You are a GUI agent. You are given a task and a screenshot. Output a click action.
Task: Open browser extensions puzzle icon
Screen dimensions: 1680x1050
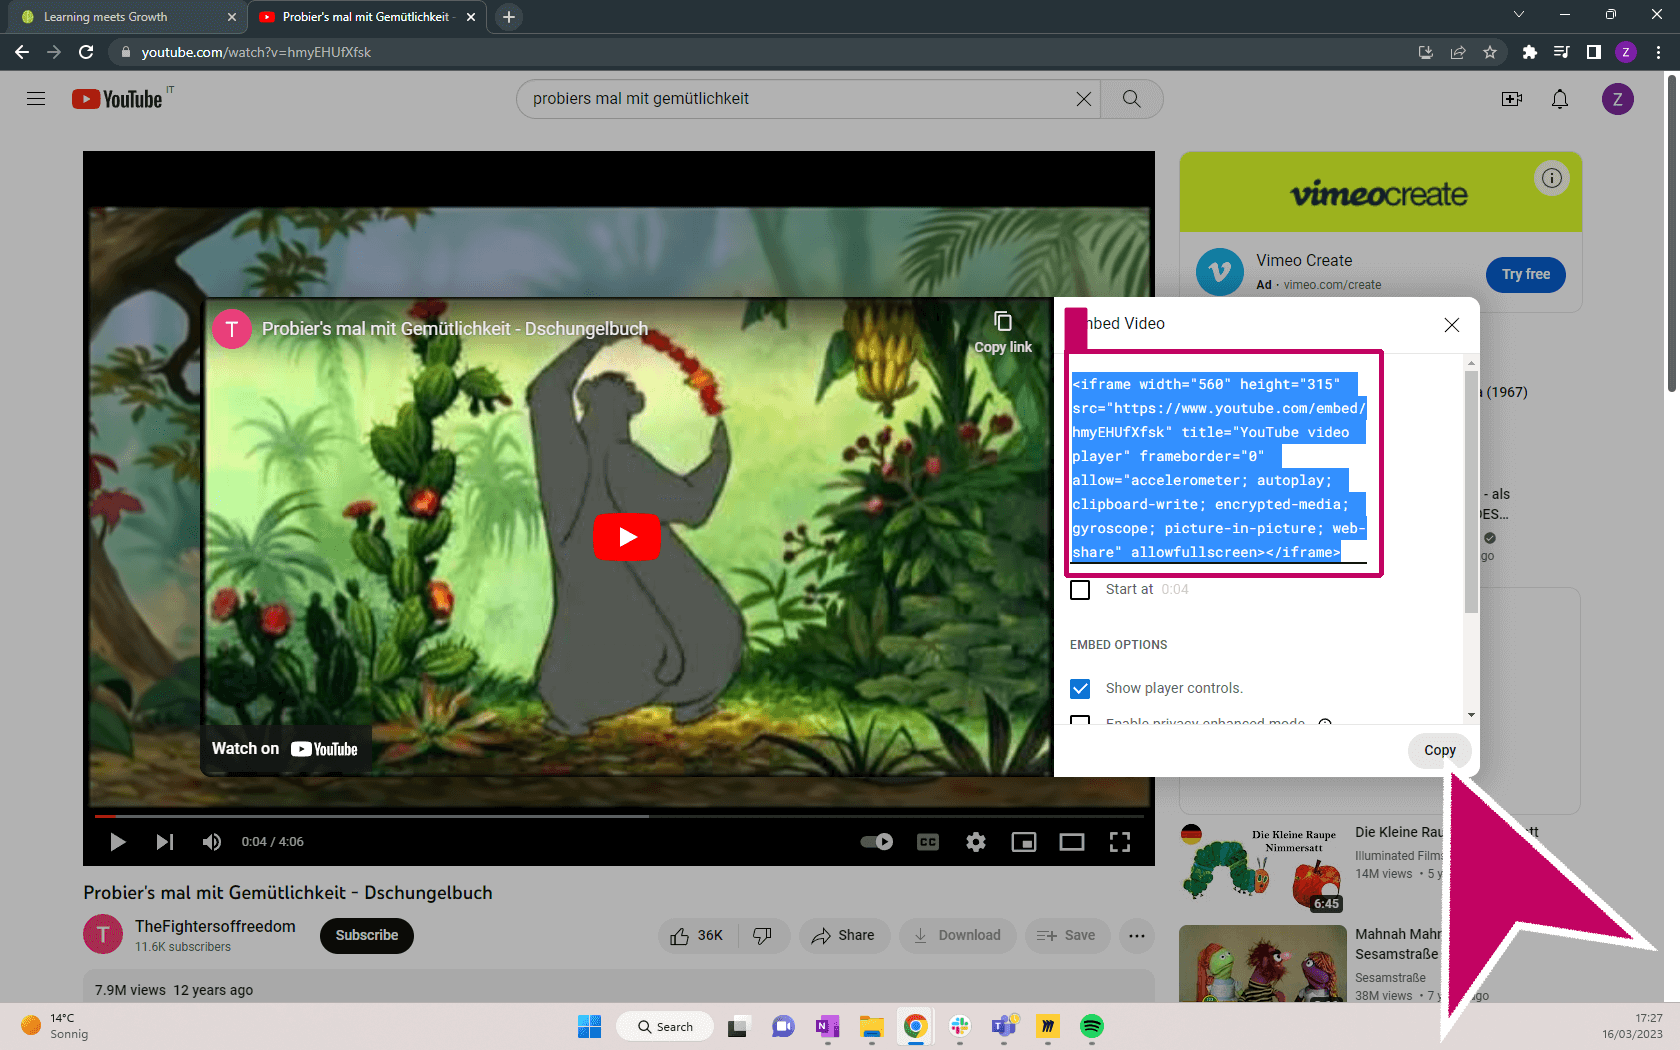(x=1529, y=52)
